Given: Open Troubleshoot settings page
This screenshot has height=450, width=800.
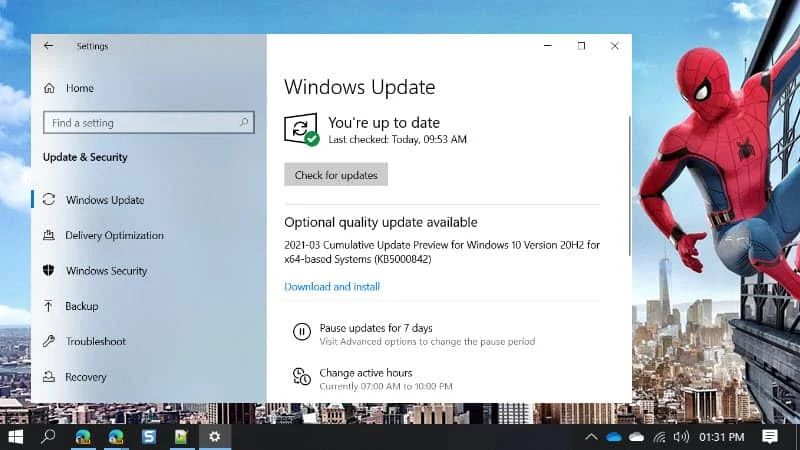Looking at the screenshot, I should 95,341.
